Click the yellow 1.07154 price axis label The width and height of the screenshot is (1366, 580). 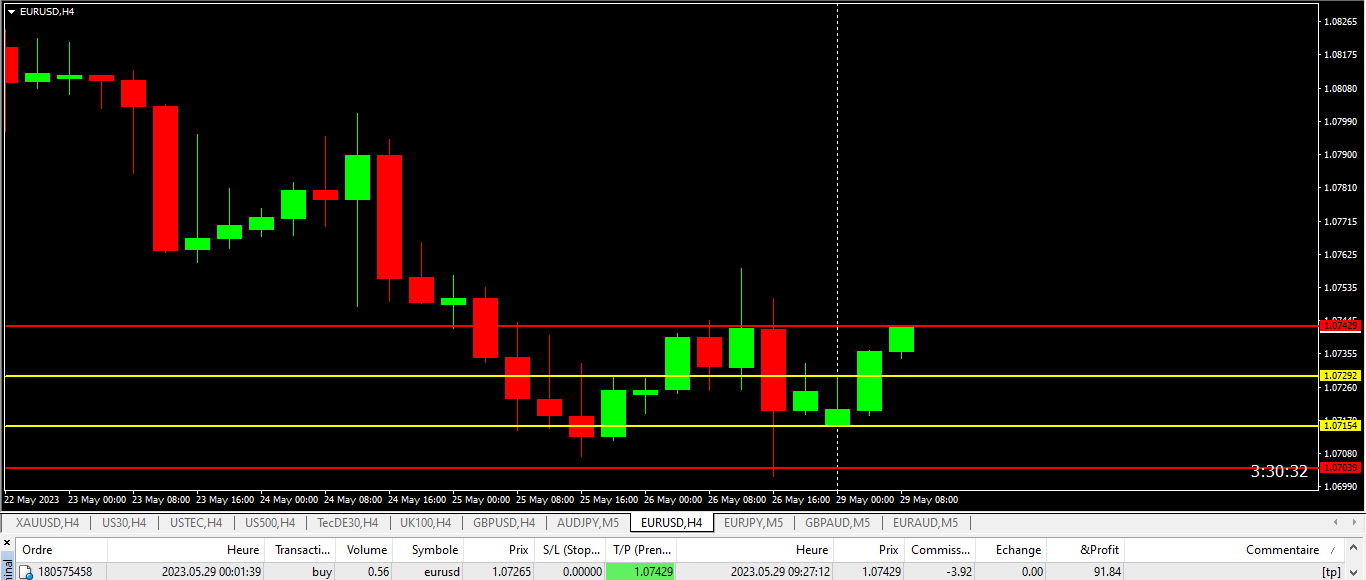coord(1341,426)
